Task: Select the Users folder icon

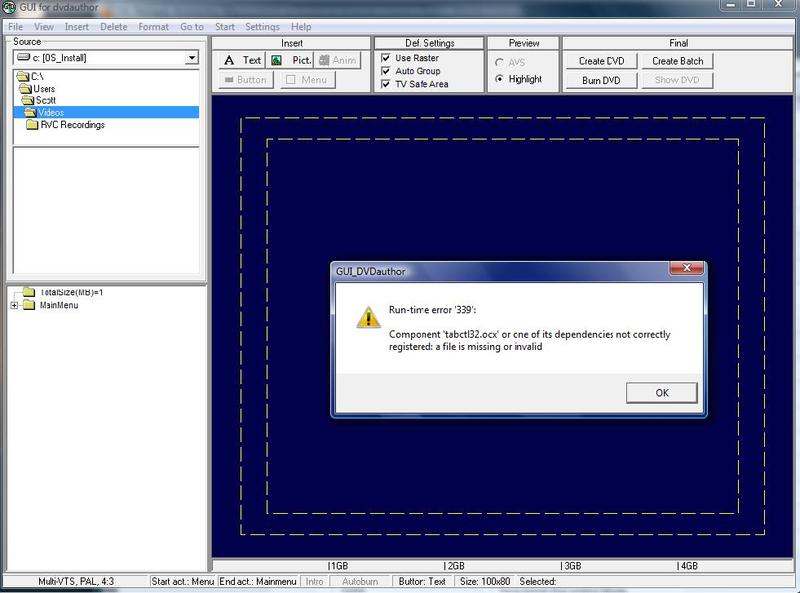Action: [26, 89]
